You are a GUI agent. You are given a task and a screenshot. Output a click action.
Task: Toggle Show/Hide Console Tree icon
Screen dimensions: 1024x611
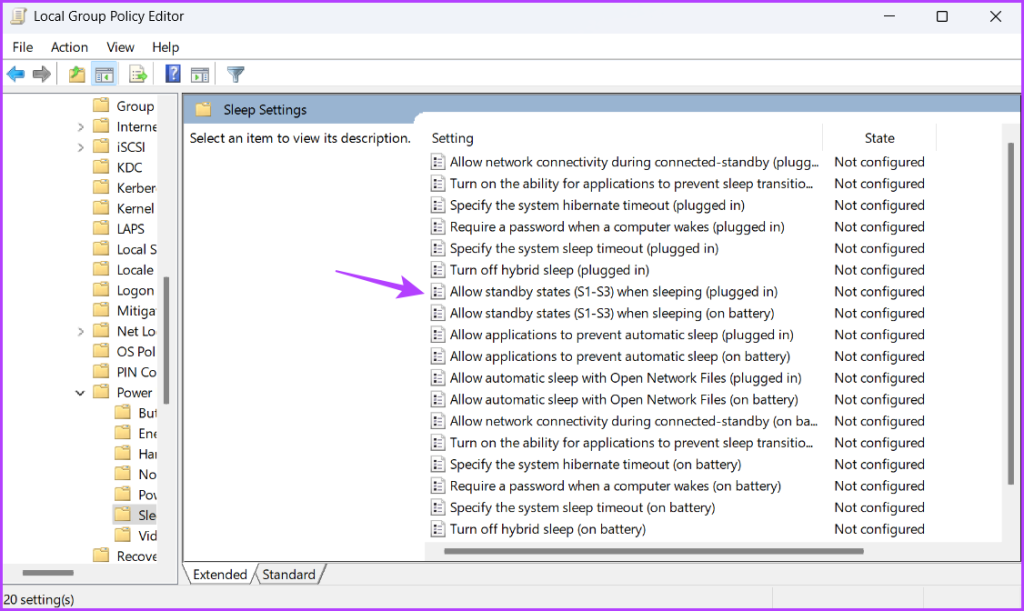click(x=104, y=74)
